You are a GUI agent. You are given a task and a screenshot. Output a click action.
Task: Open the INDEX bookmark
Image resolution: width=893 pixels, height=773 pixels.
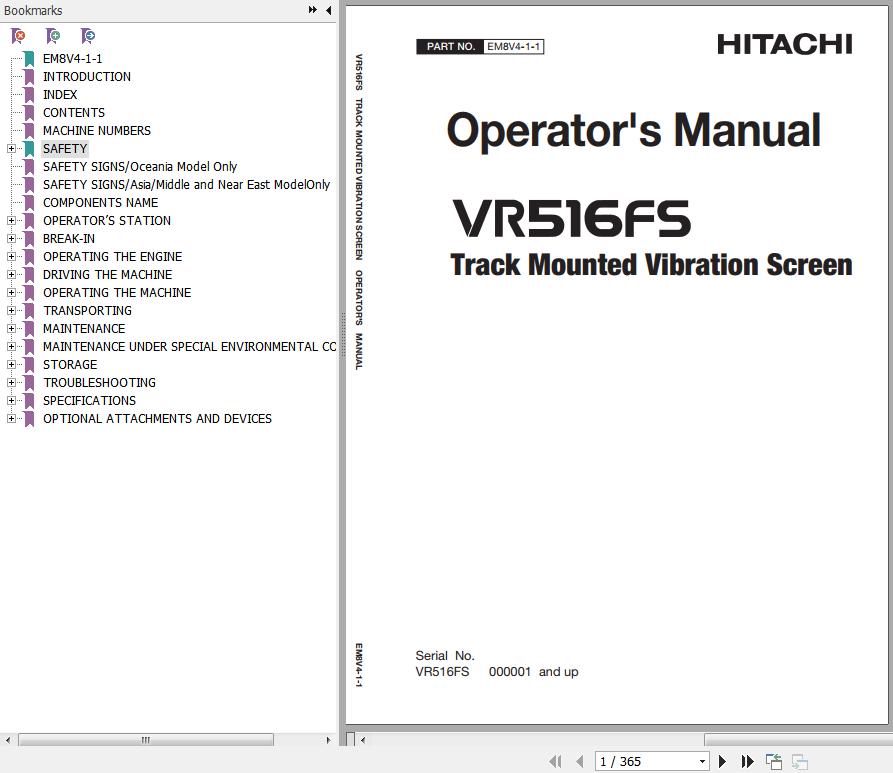click(60, 95)
